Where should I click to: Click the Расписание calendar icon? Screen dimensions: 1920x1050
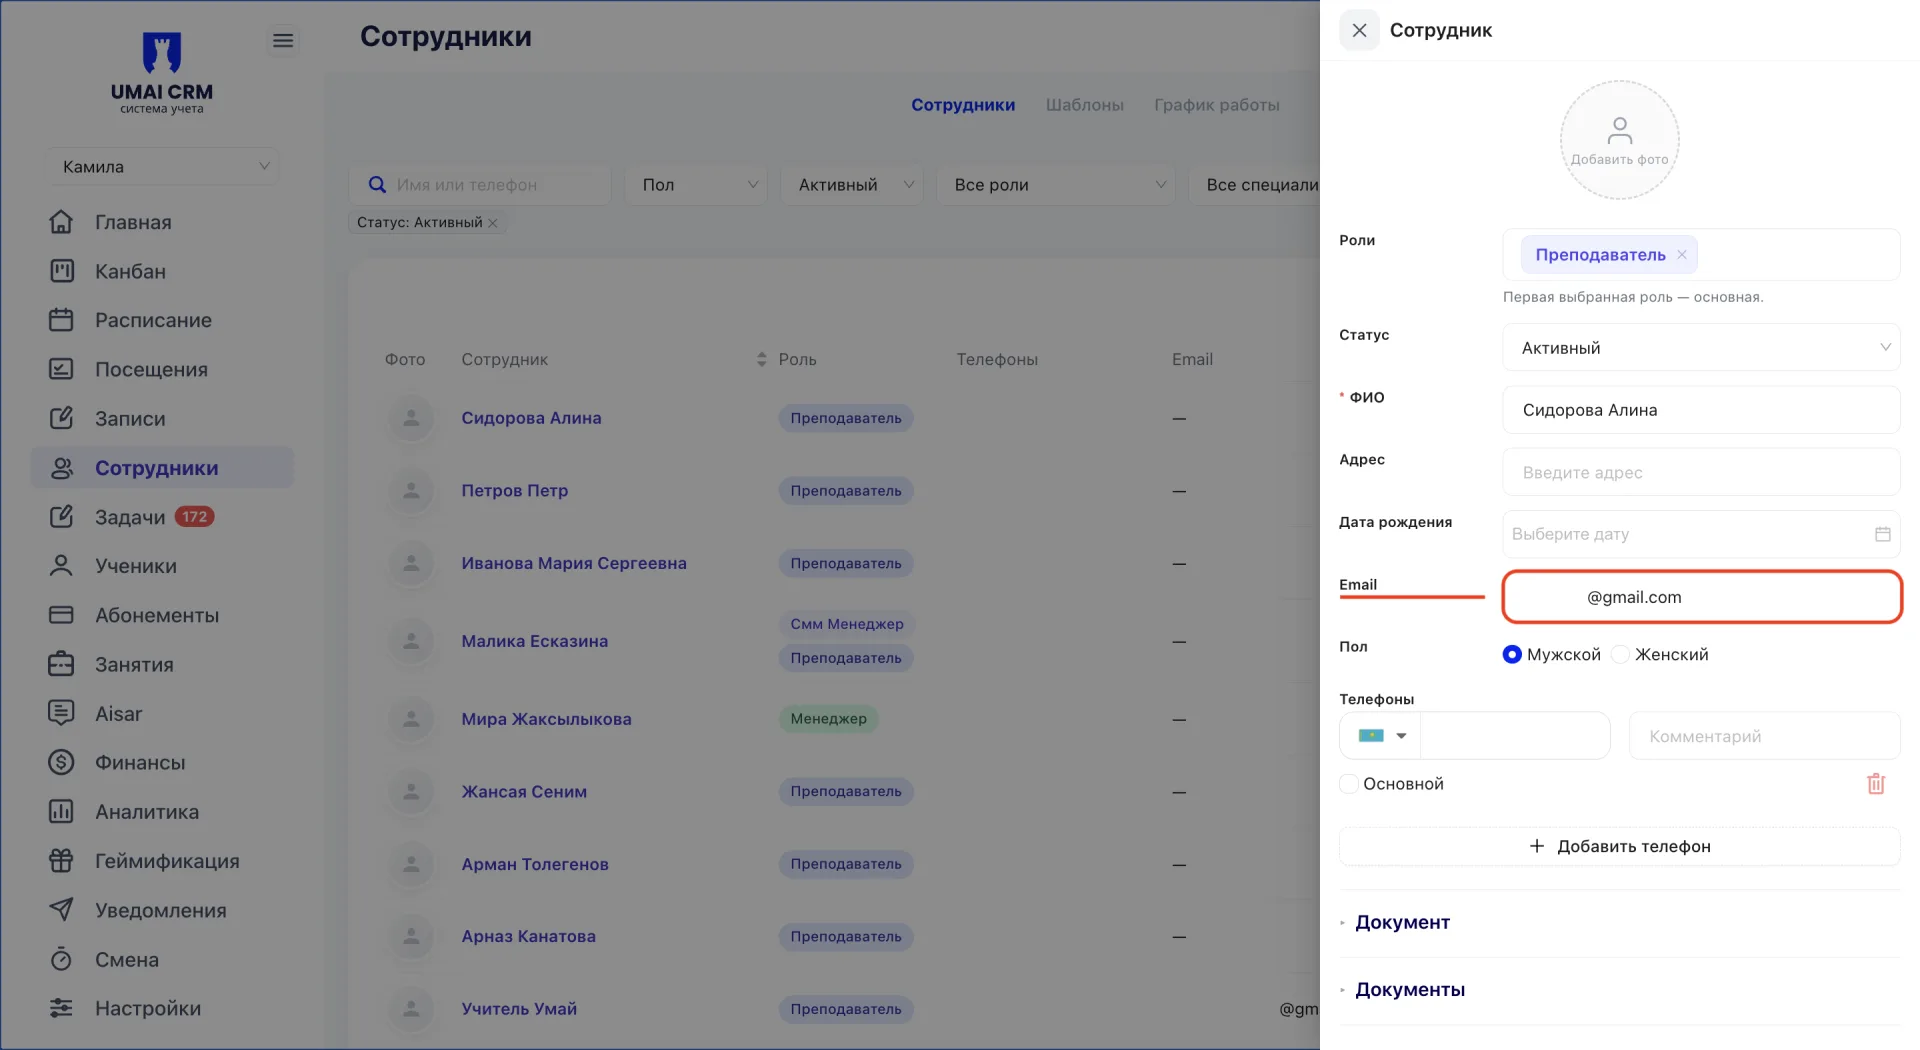click(x=61, y=320)
